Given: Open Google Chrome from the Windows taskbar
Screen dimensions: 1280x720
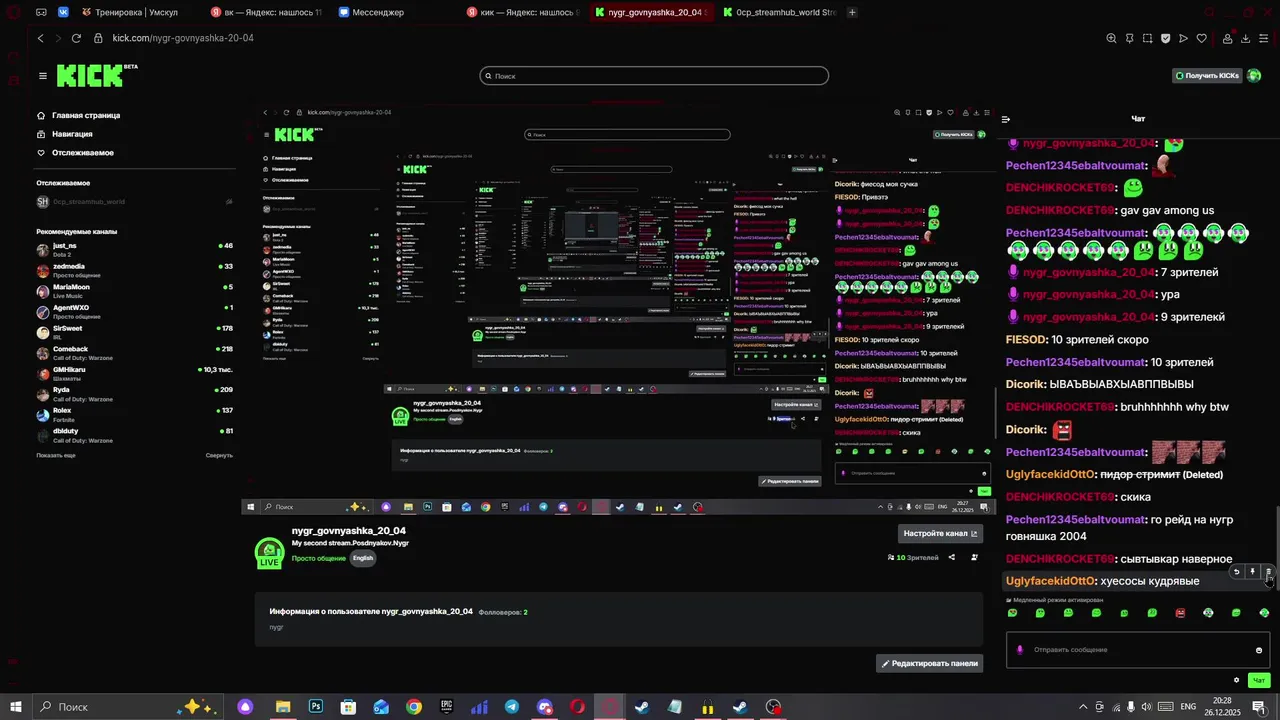Looking at the screenshot, I should click(414, 707).
